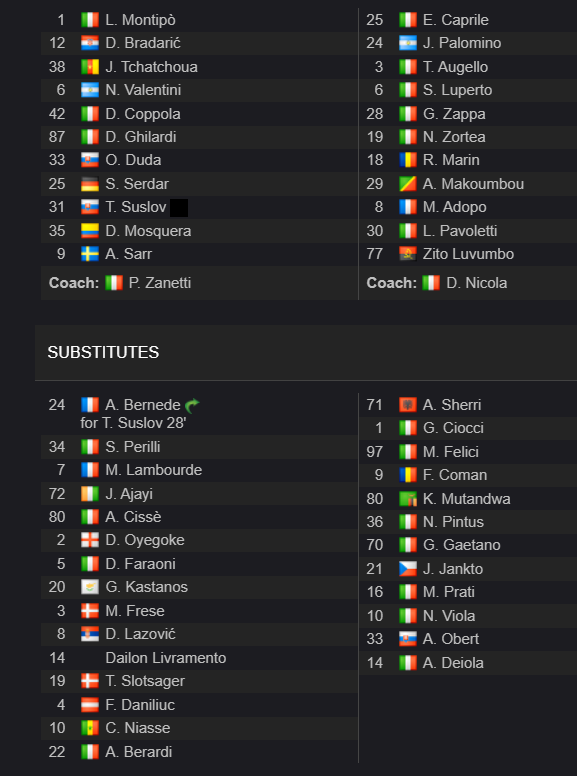The width and height of the screenshot is (577, 776).
Task: Open L. Pavoletti's player page
Action: (460, 231)
